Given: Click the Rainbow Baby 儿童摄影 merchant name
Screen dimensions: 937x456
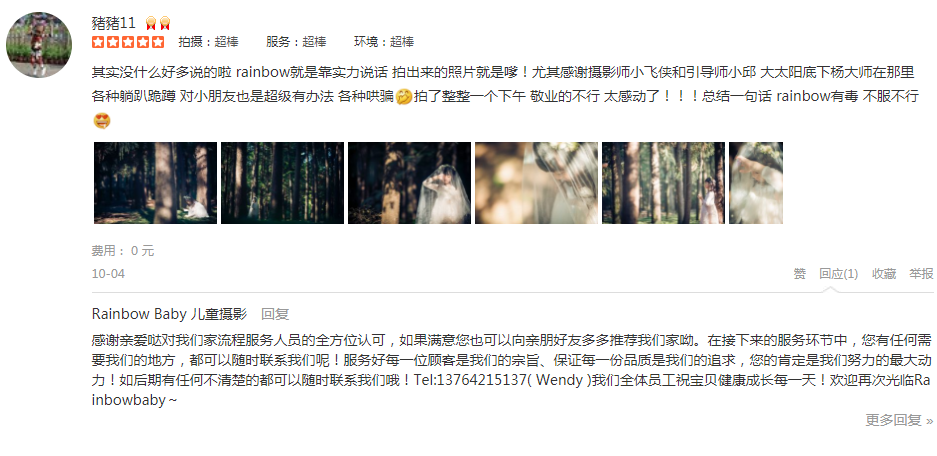Looking at the screenshot, I should pyautogui.click(x=169, y=314).
